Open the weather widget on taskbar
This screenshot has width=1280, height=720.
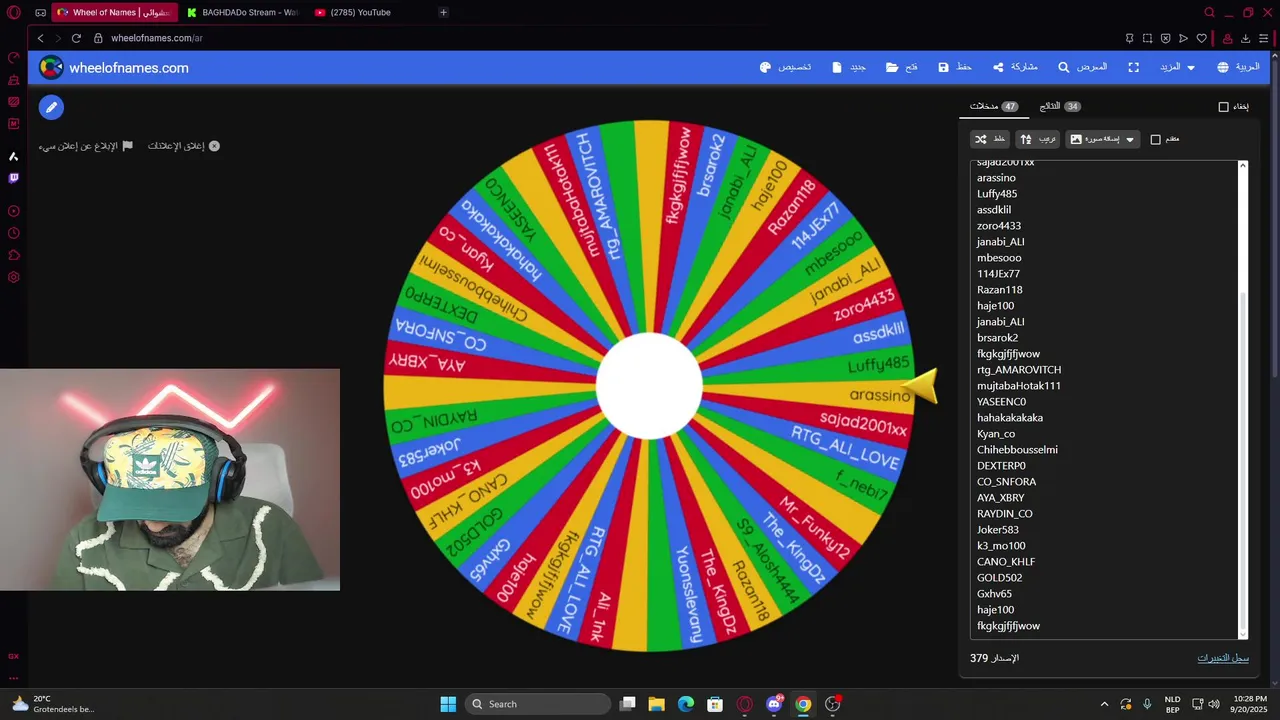click(x=53, y=704)
